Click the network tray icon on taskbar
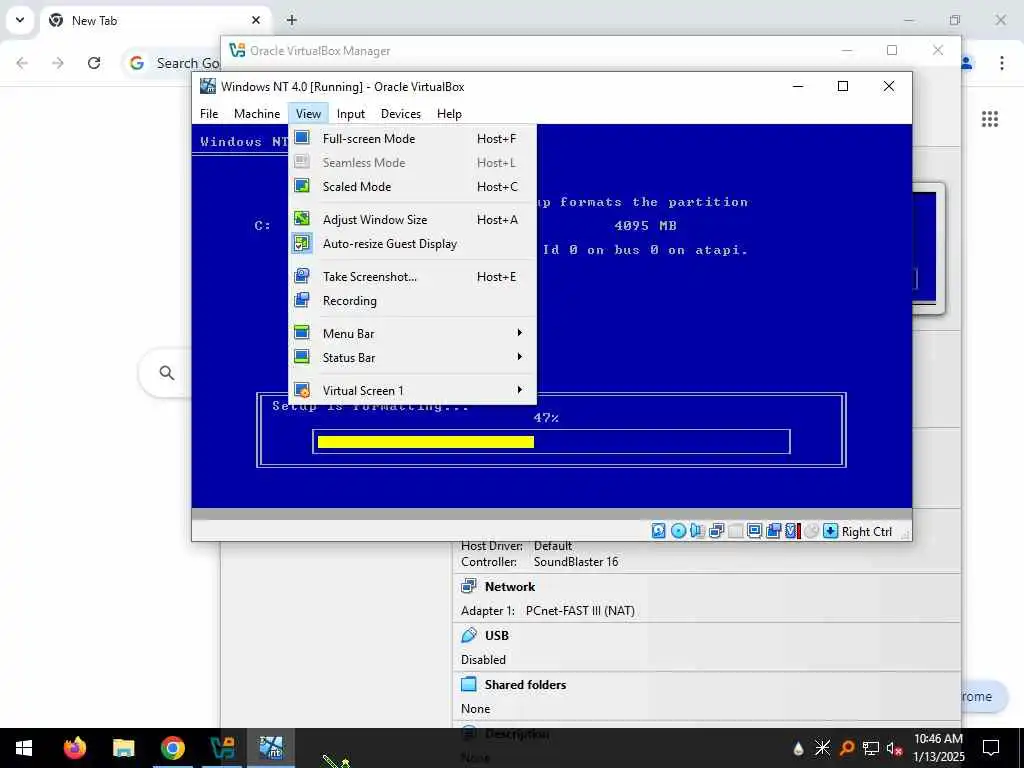 (x=871, y=748)
